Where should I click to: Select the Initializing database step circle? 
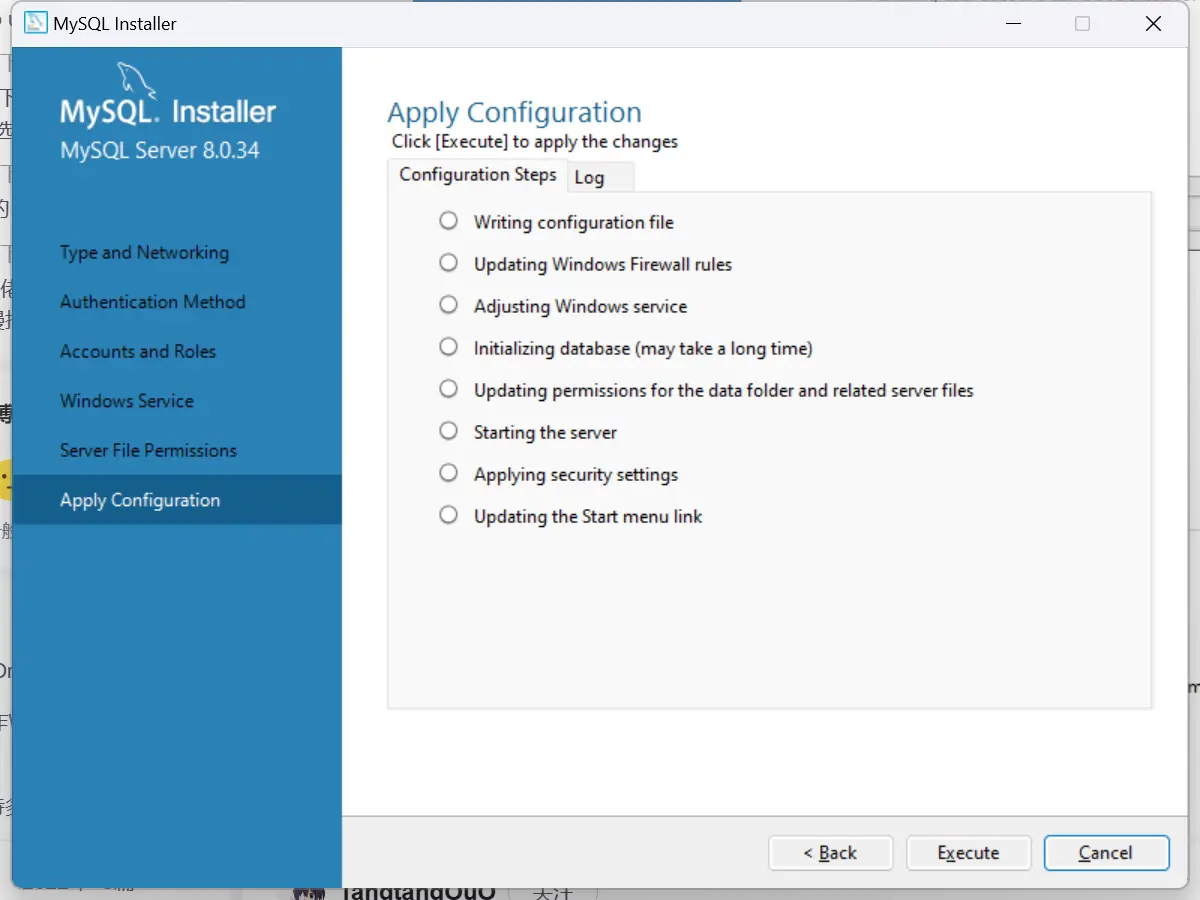449,346
